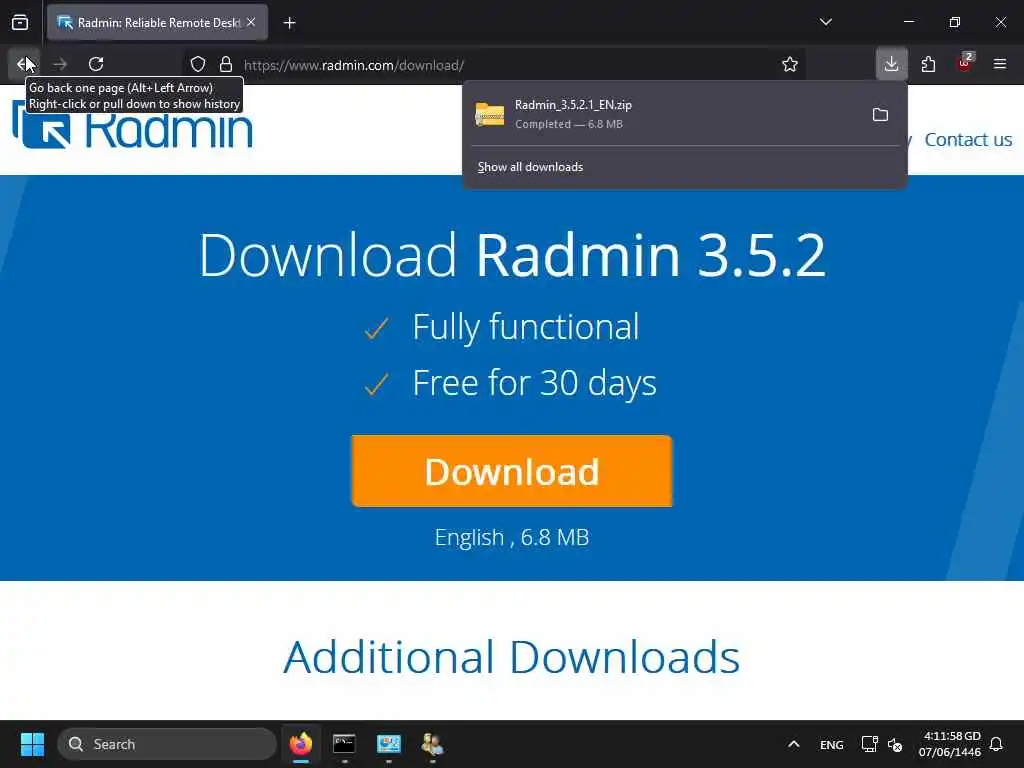Screen dimensions: 1024x768
Task: Open a new tab with the plus button
Action: click(x=289, y=23)
